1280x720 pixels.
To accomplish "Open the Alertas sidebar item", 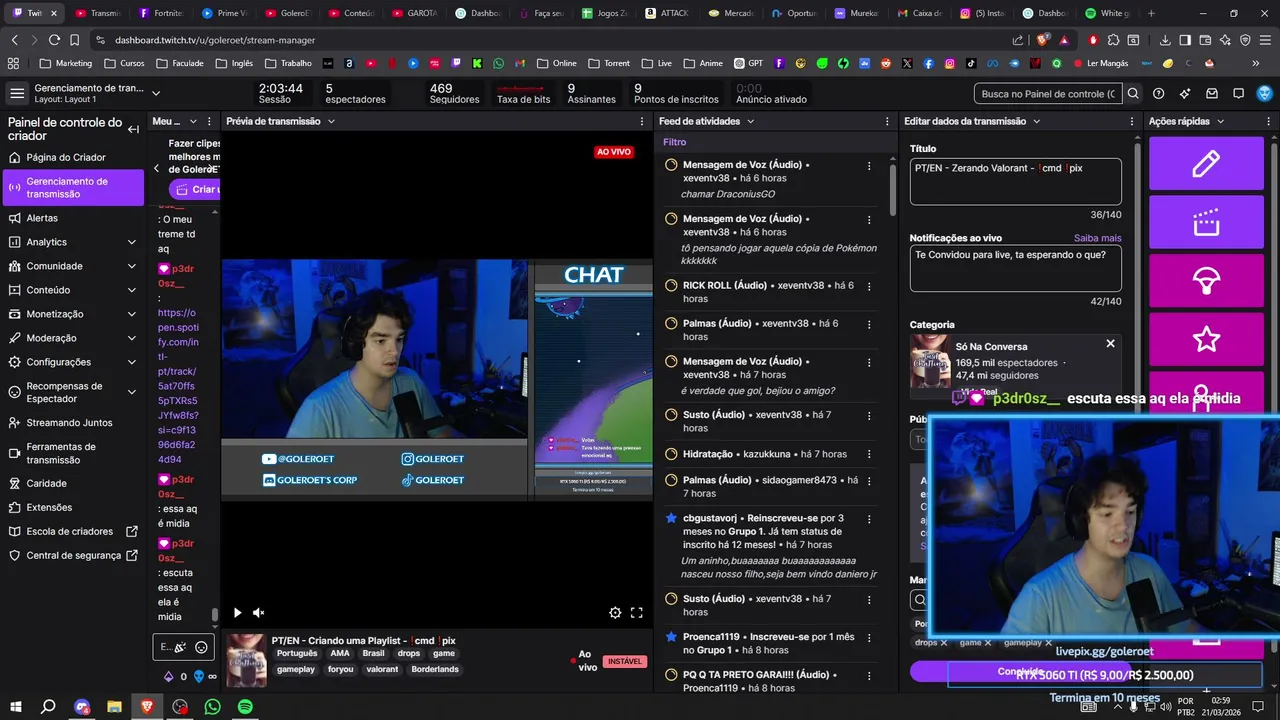I will [x=73, y=218].
